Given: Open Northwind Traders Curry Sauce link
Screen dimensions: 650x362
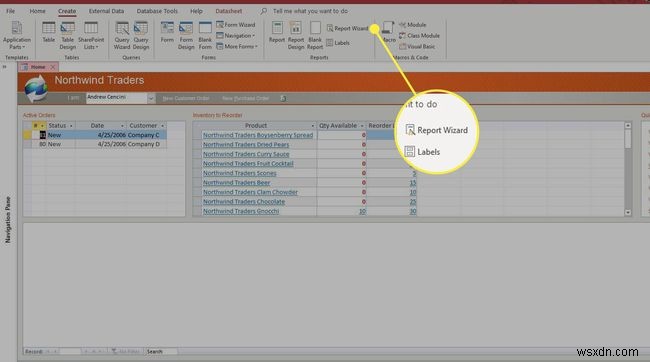Looking at the screenshot, I should coord(246,154).
